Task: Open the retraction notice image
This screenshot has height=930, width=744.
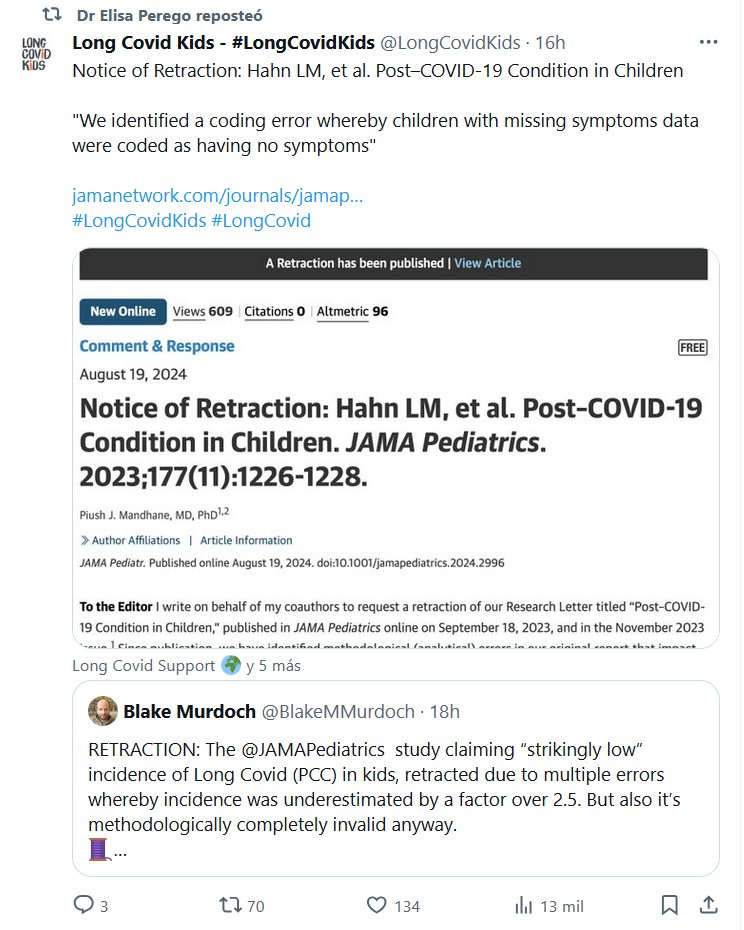Action: [x=393, y=448]
